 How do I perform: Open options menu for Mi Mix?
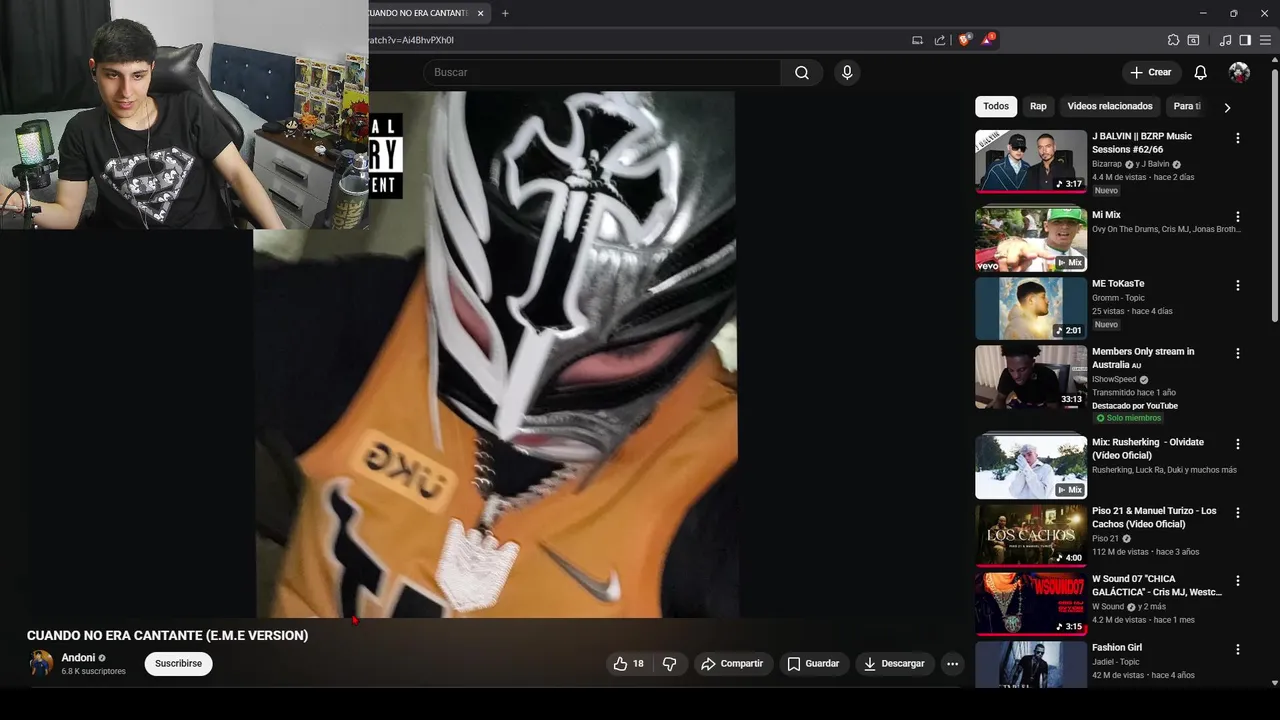(x=1238, y=217)
